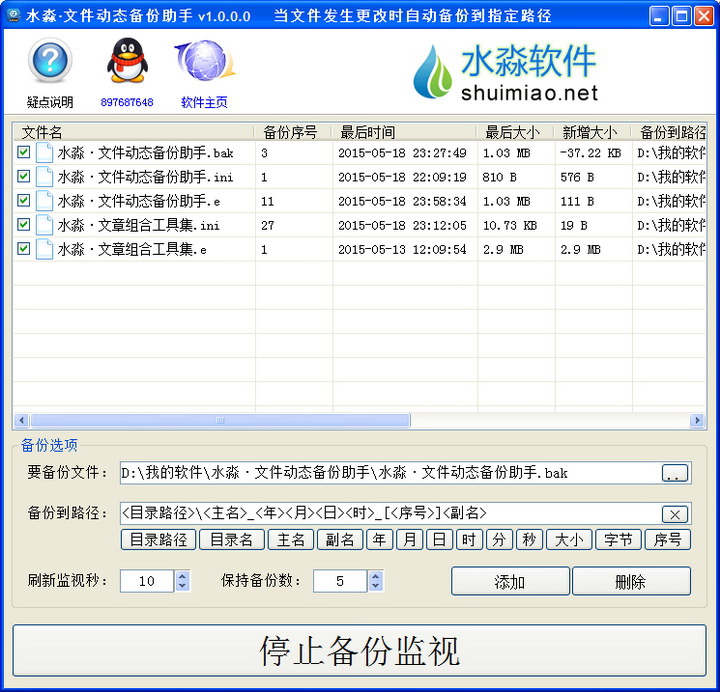Viewport: 720px width, 692px height.
Task: Insert the 分 placeholder
Action: click(x=499, y=540)
